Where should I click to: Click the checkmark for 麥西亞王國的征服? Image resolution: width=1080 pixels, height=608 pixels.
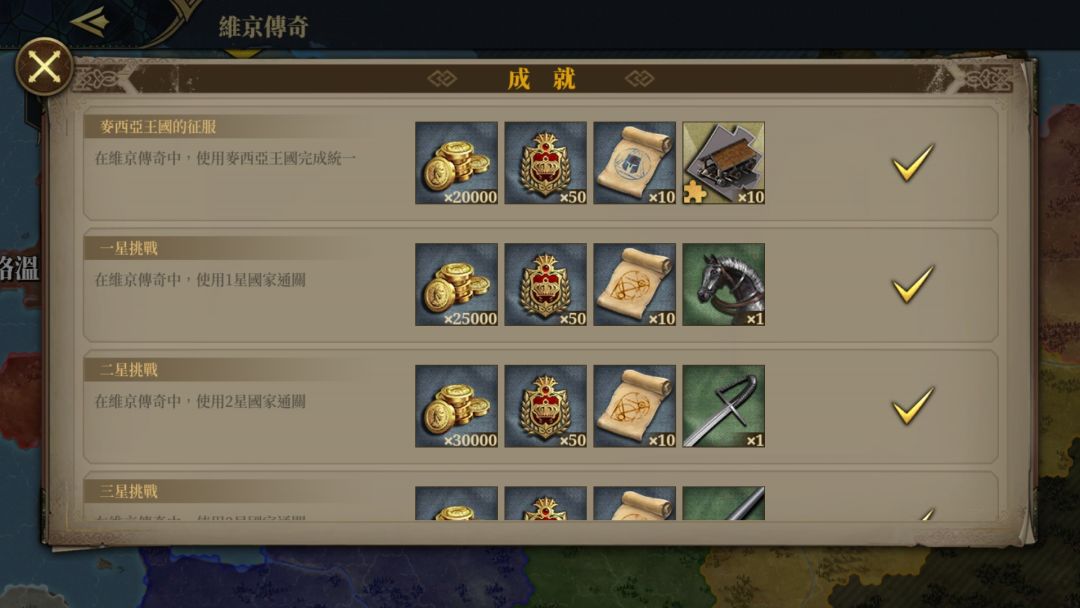pos(913,163)
